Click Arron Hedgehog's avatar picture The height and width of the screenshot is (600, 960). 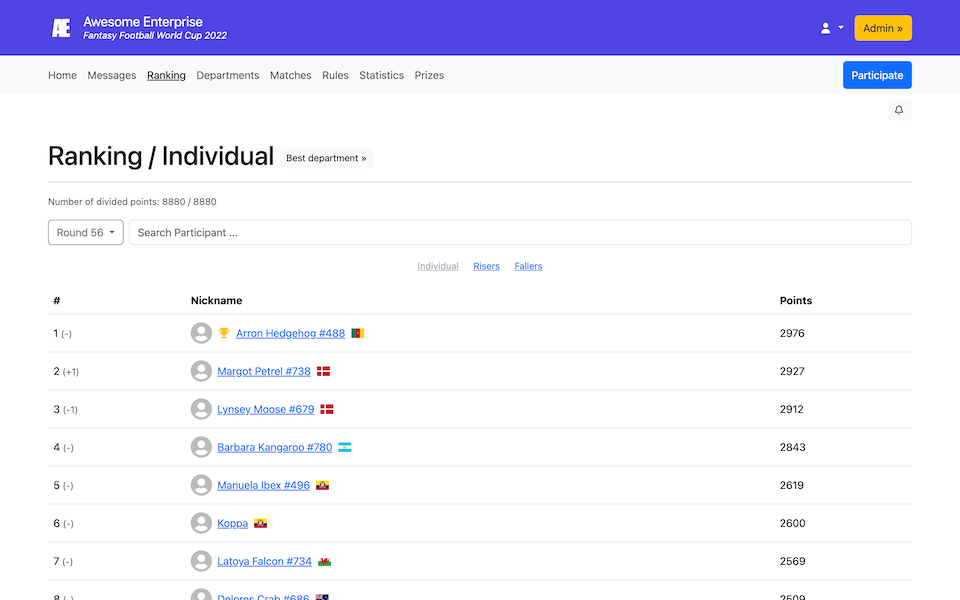[201, 332]
